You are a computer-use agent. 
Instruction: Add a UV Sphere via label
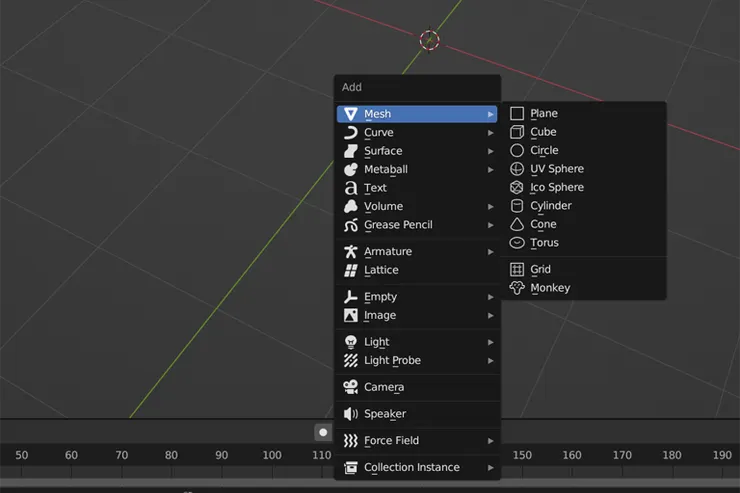tap(557, 169)
